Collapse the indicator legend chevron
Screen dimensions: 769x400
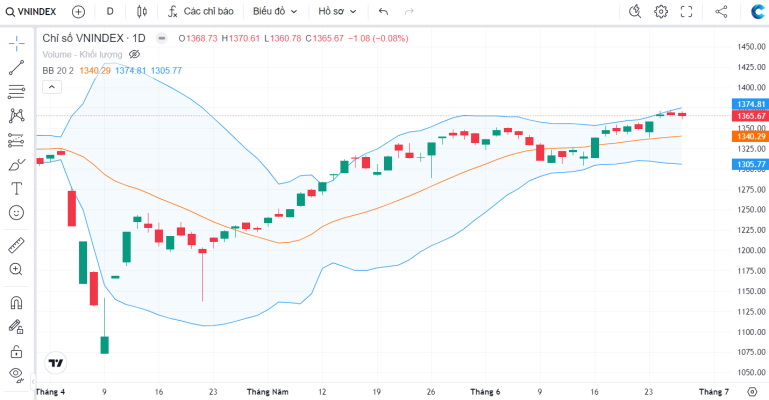tap(52, 87)
